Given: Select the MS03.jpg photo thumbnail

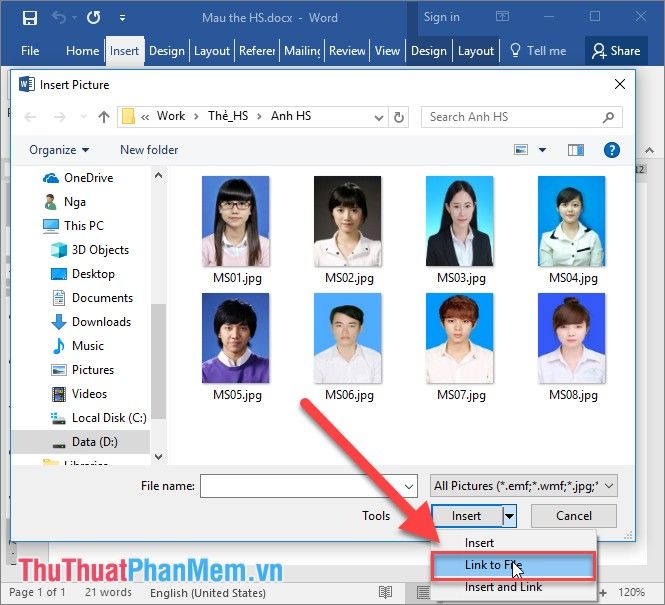Looking at the screenshot, I should point(459,222).
